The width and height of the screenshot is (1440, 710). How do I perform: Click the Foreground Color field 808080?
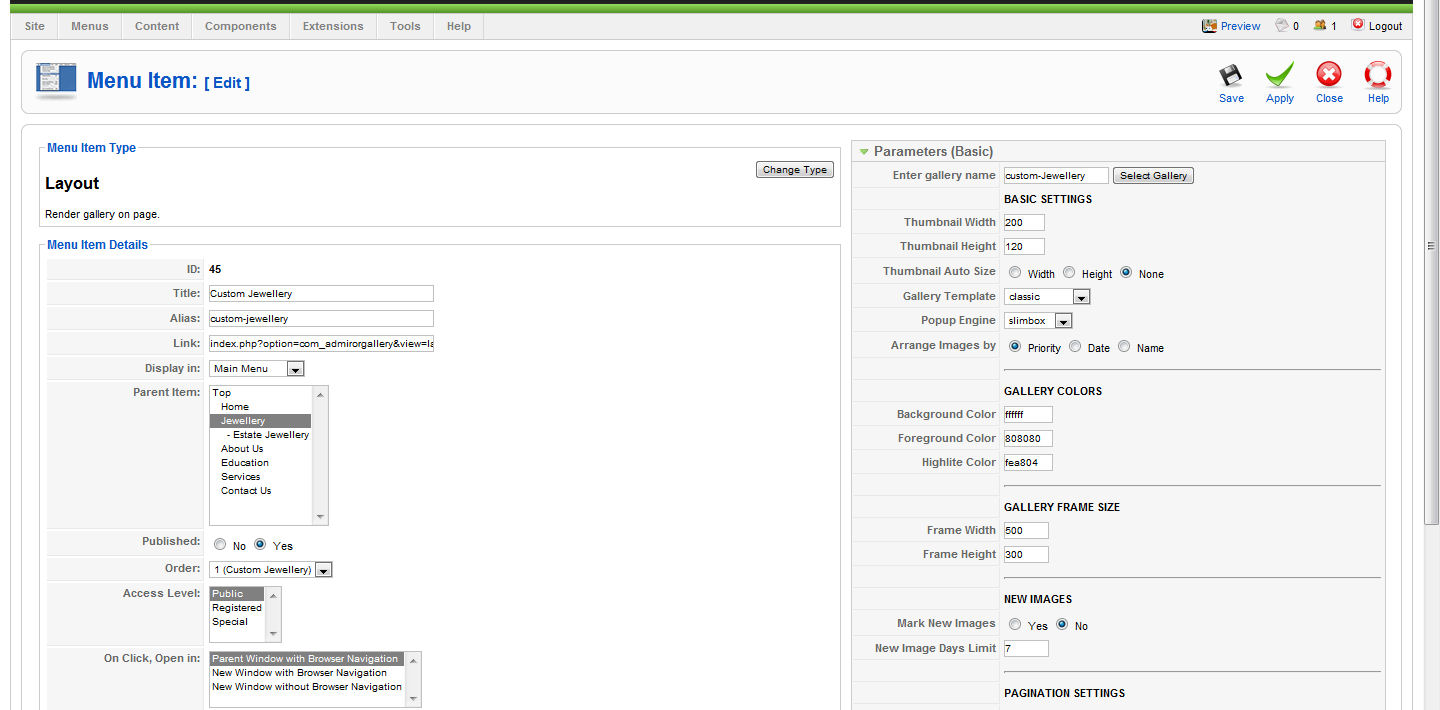(1028, 438)
